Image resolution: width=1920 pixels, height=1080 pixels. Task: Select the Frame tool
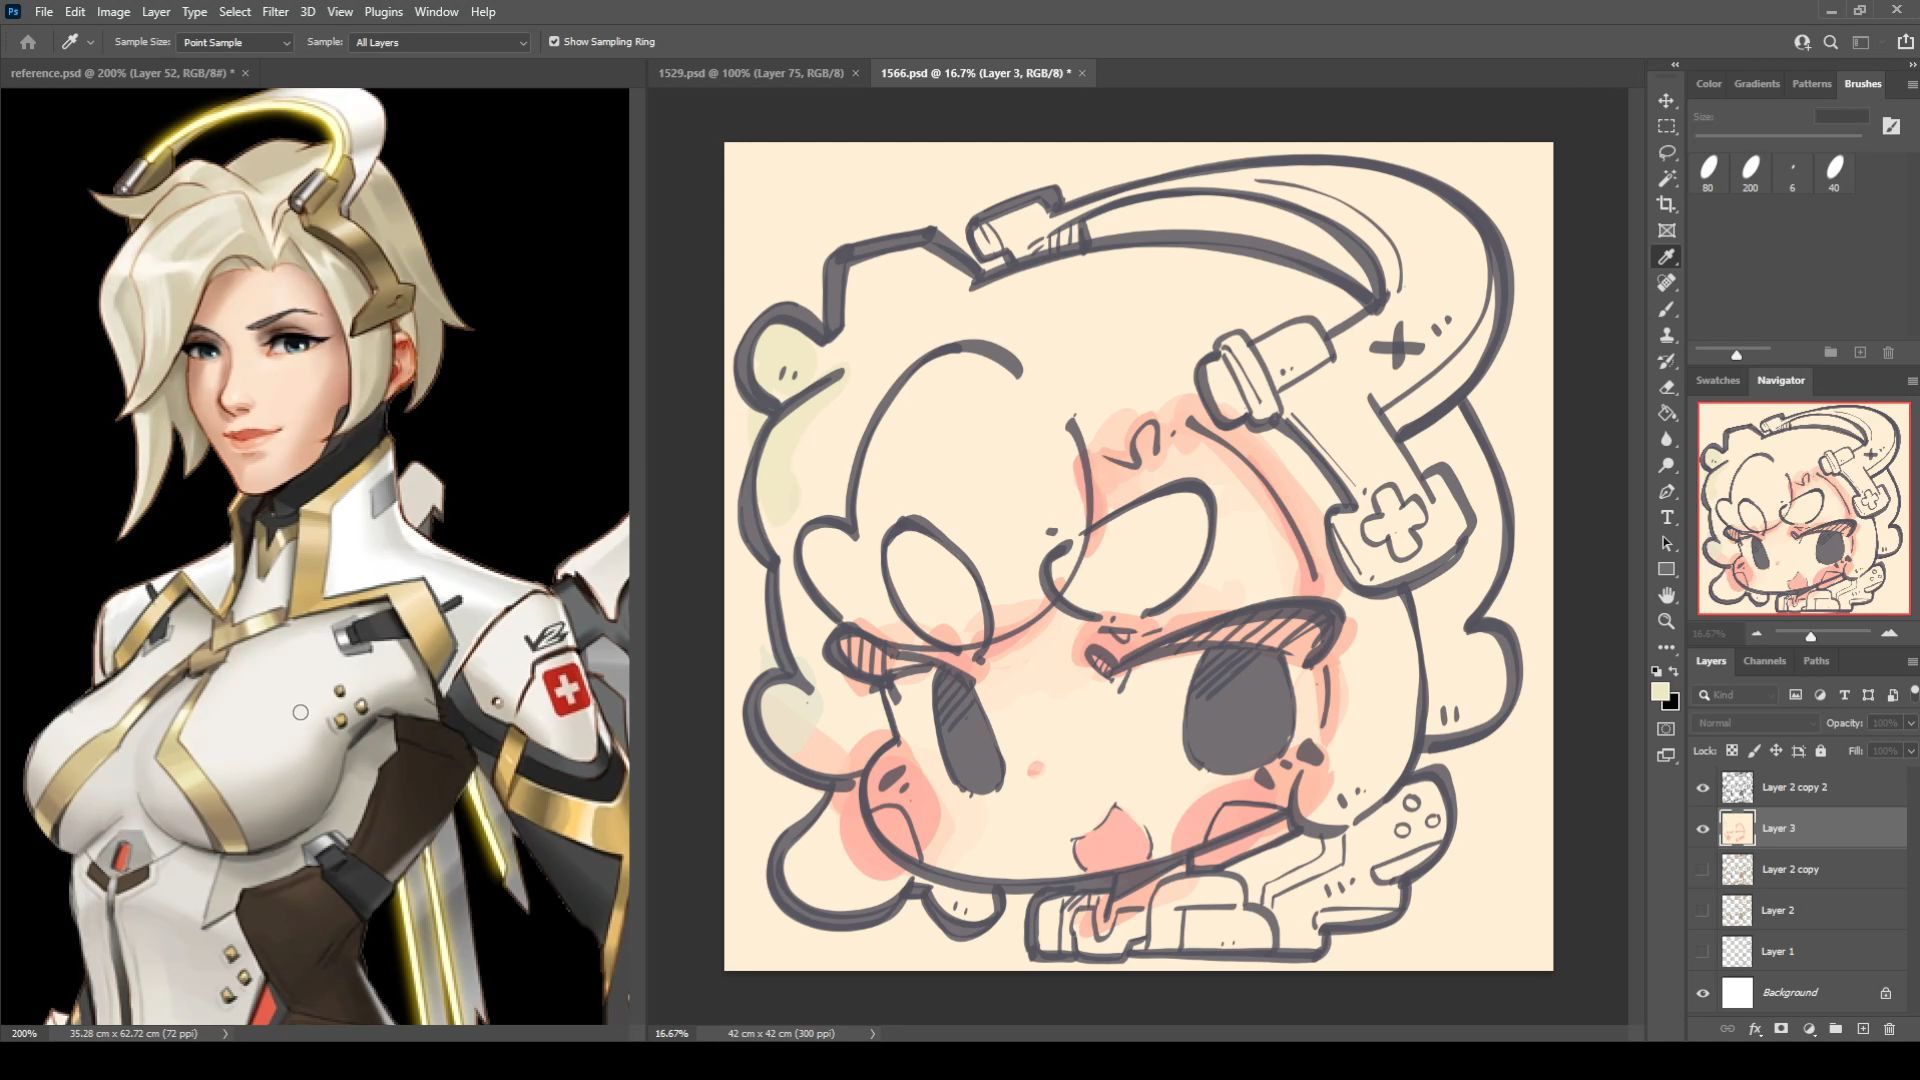tap(1666, 231)
